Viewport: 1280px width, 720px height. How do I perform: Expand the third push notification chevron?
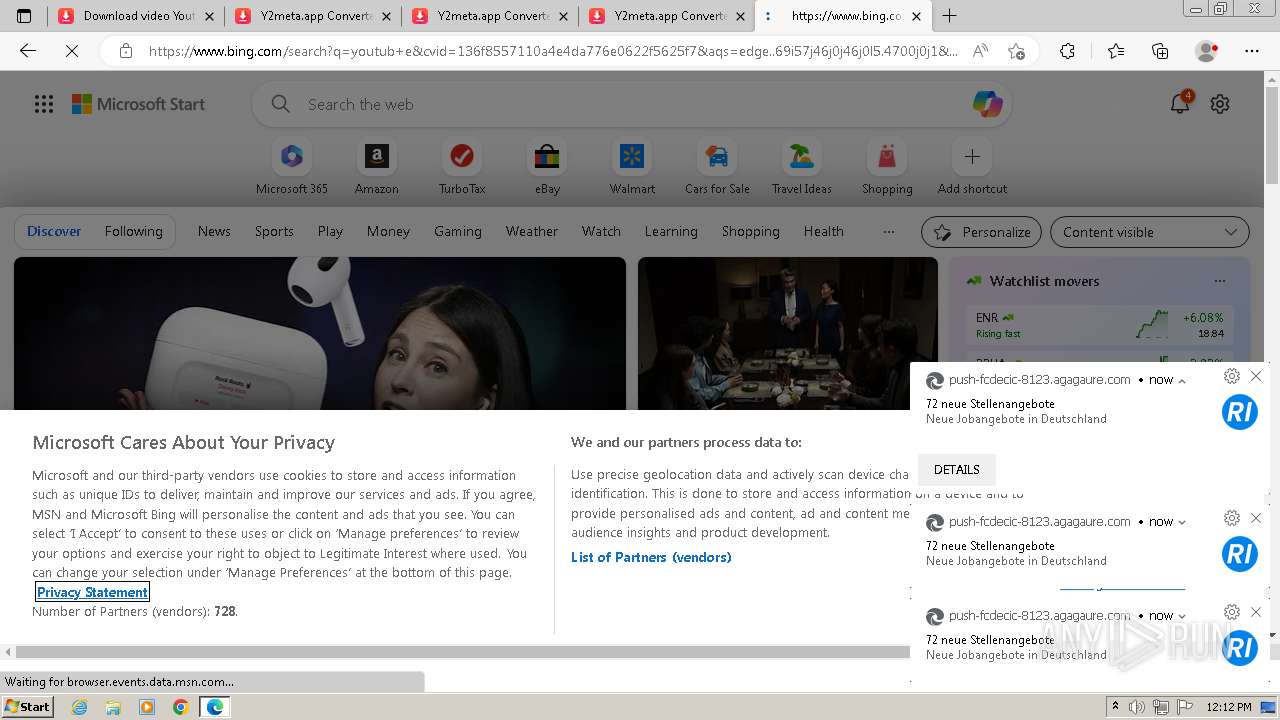coord(1182,616)
